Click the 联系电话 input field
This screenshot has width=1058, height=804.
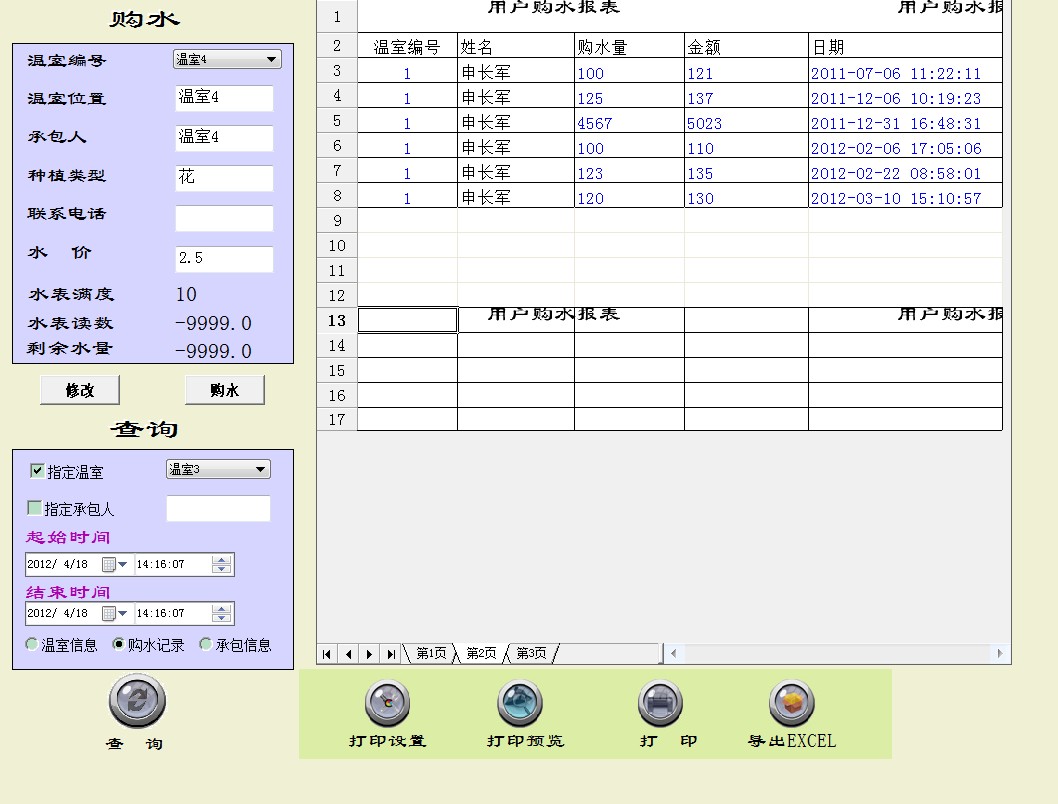[x=224, y=218]
